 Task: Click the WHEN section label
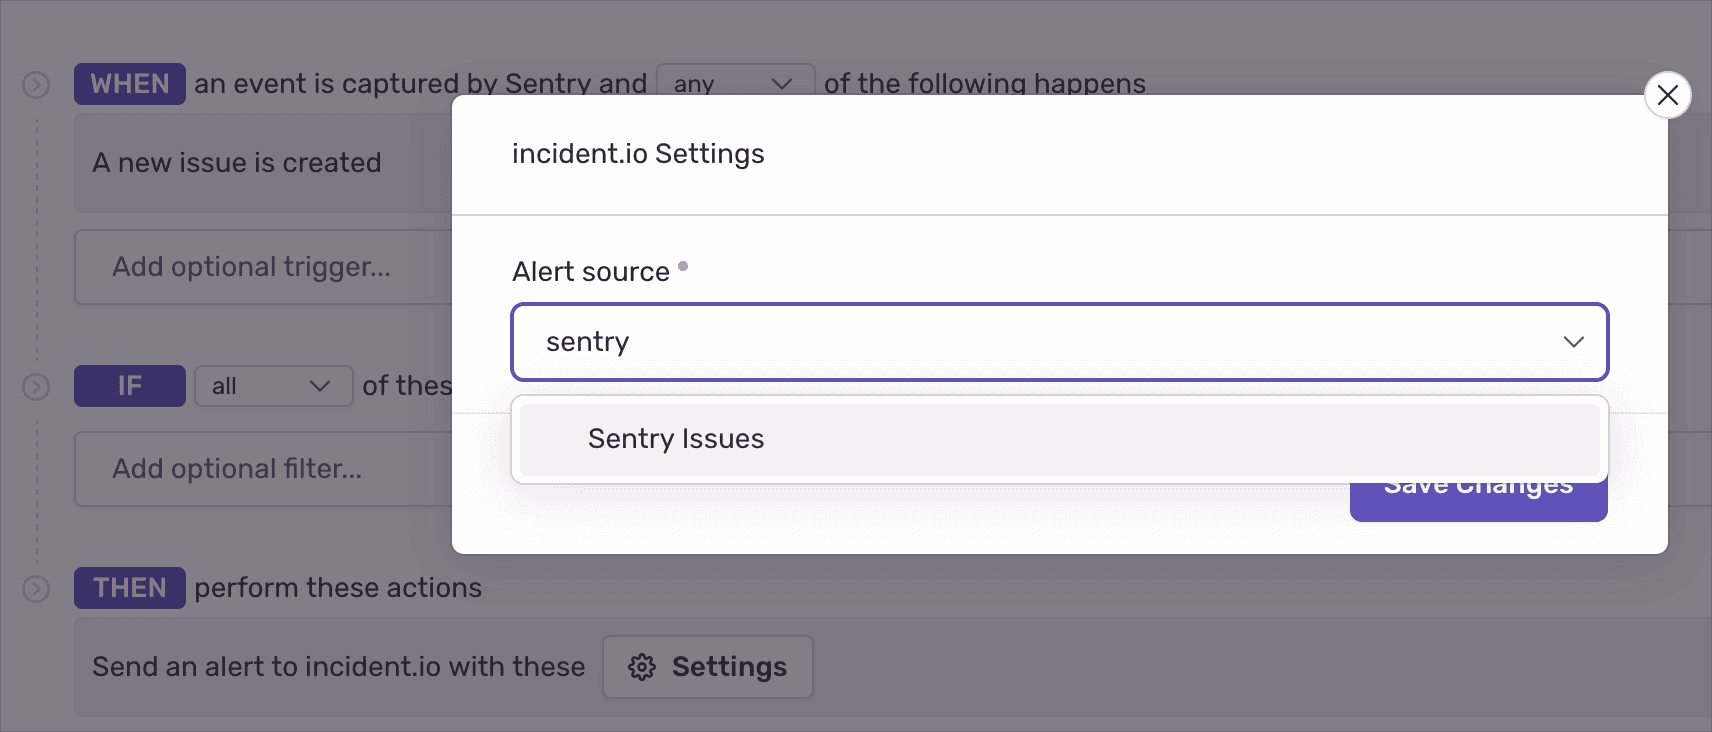click(x=130, y=84)
